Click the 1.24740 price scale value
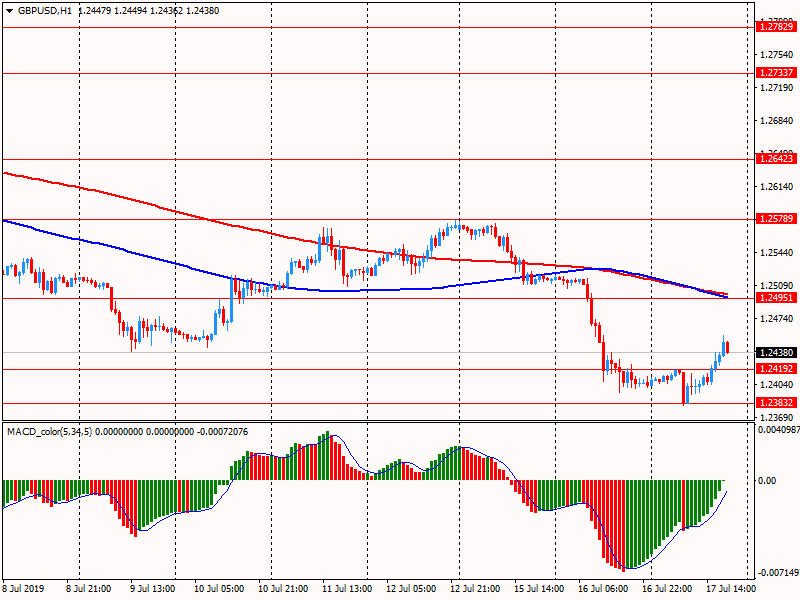This screenshot has height=600, width=800. pyautogui.click(x=777, y=319)
